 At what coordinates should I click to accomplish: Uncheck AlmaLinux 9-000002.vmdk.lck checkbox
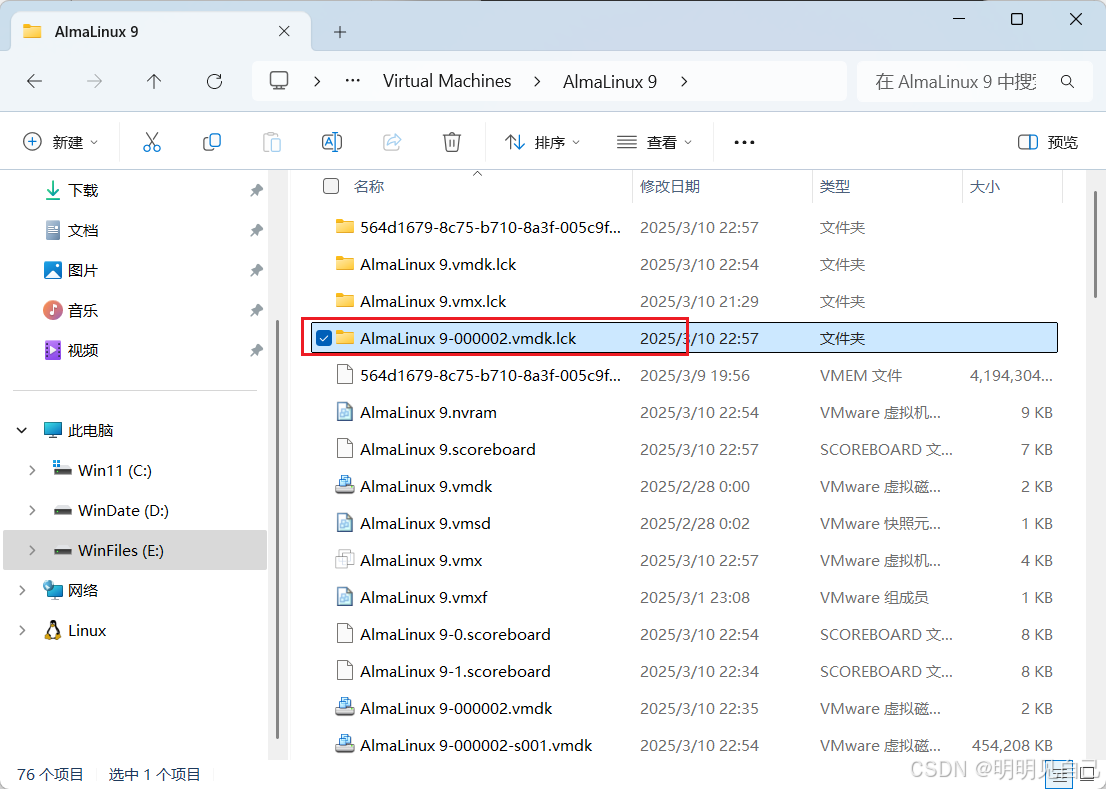pos(324,338)
